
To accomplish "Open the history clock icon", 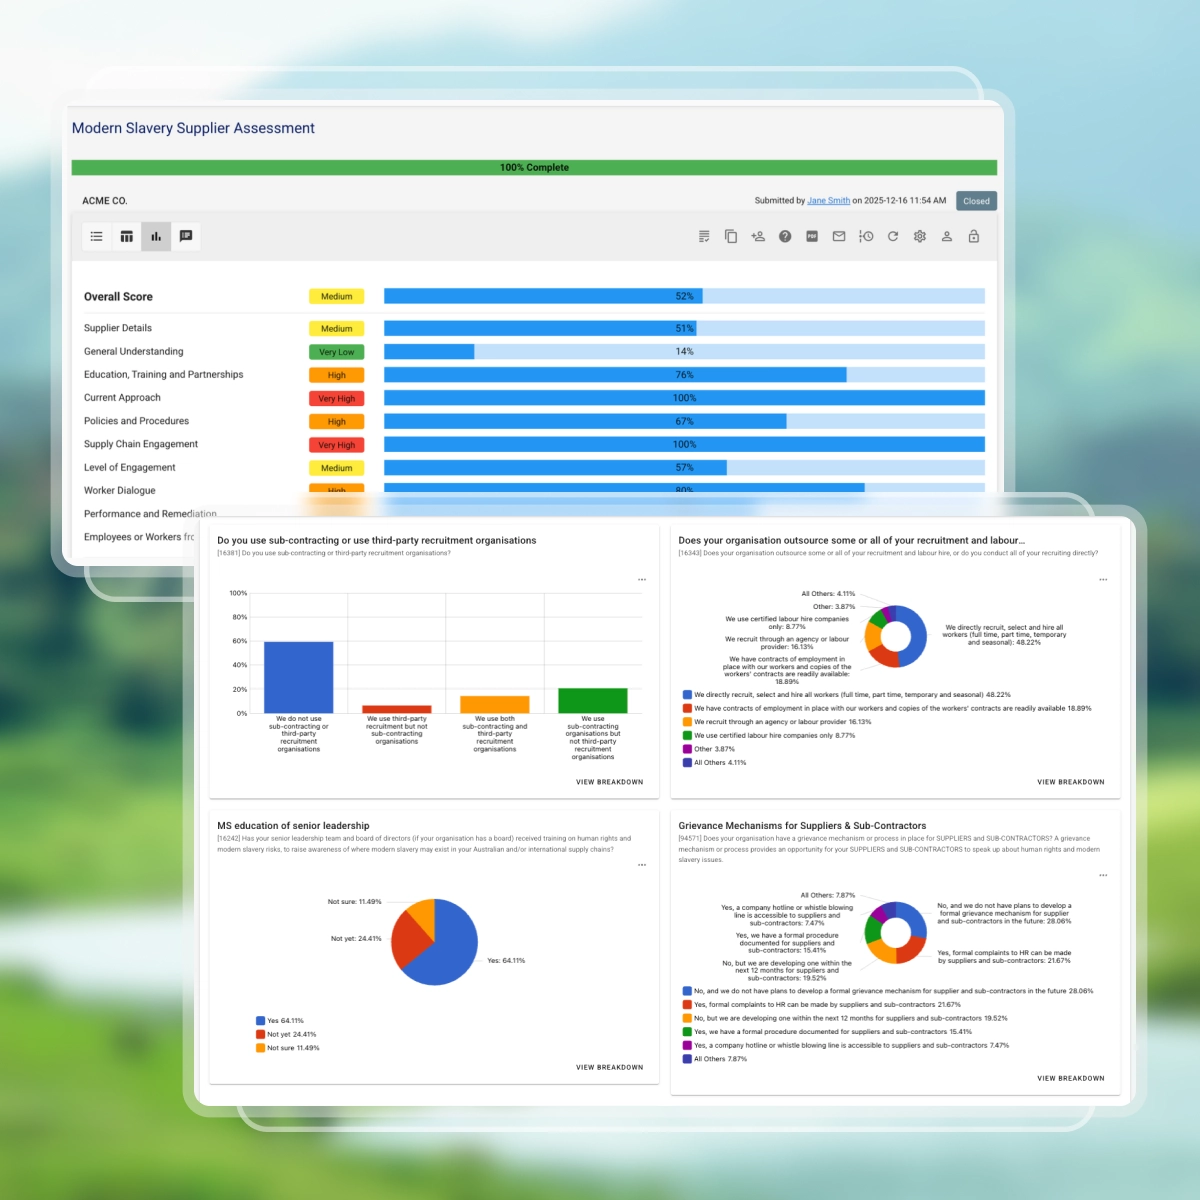I will (866, 237).
